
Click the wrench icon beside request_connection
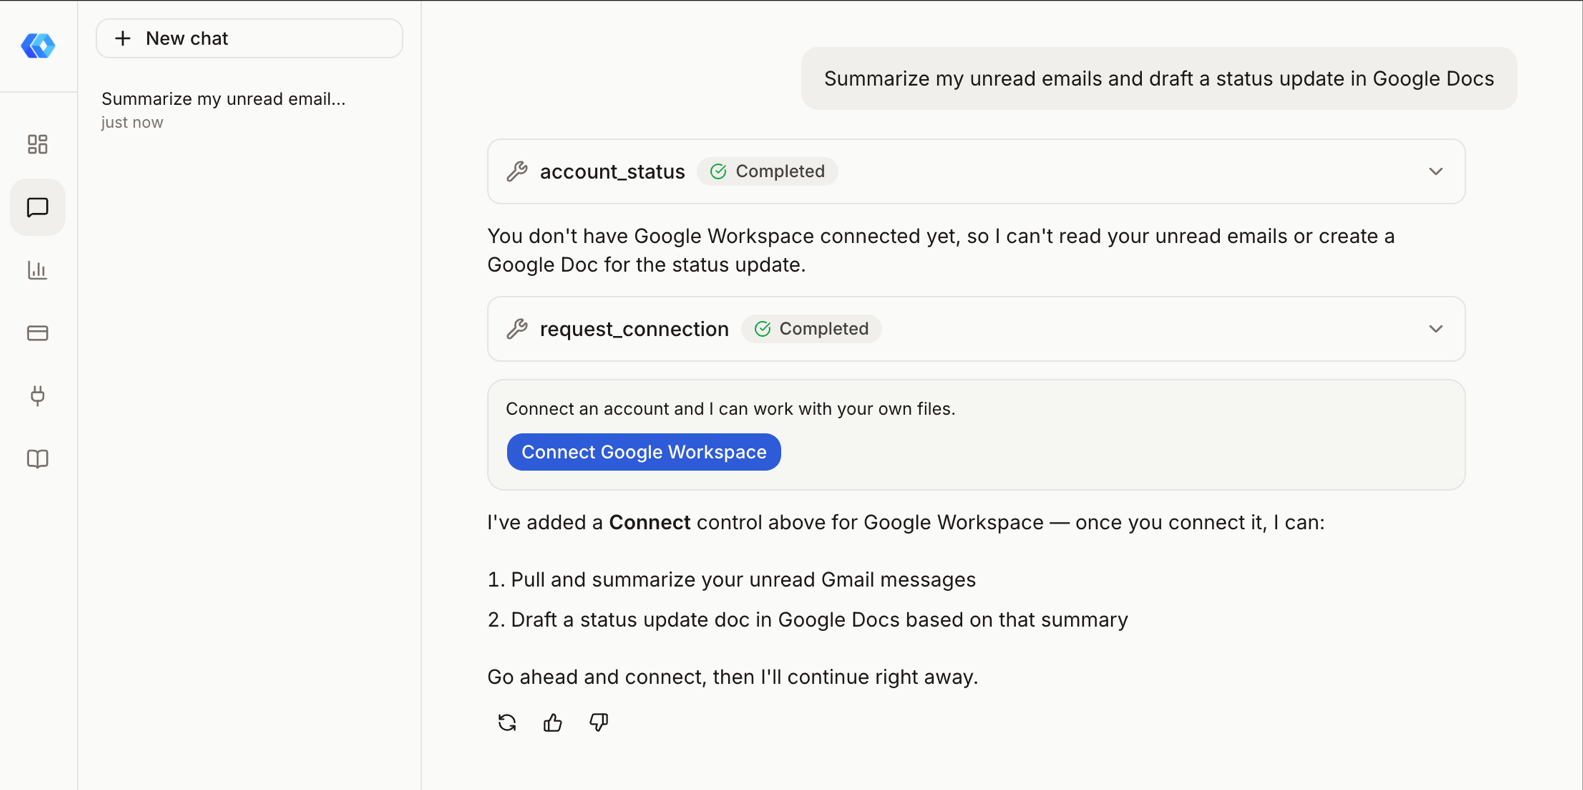(517, 329)
